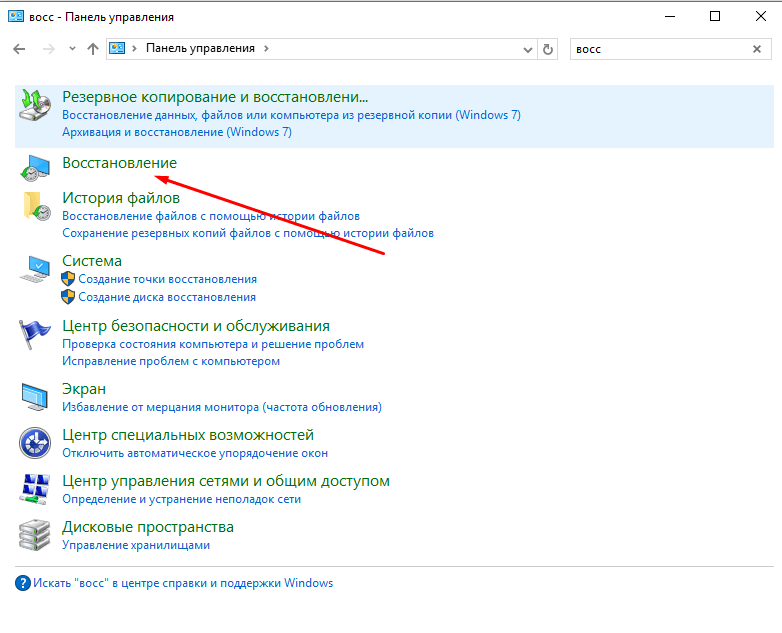Open Управление хранилищами link
Screen dimensions: 782x633
point(136,545)
